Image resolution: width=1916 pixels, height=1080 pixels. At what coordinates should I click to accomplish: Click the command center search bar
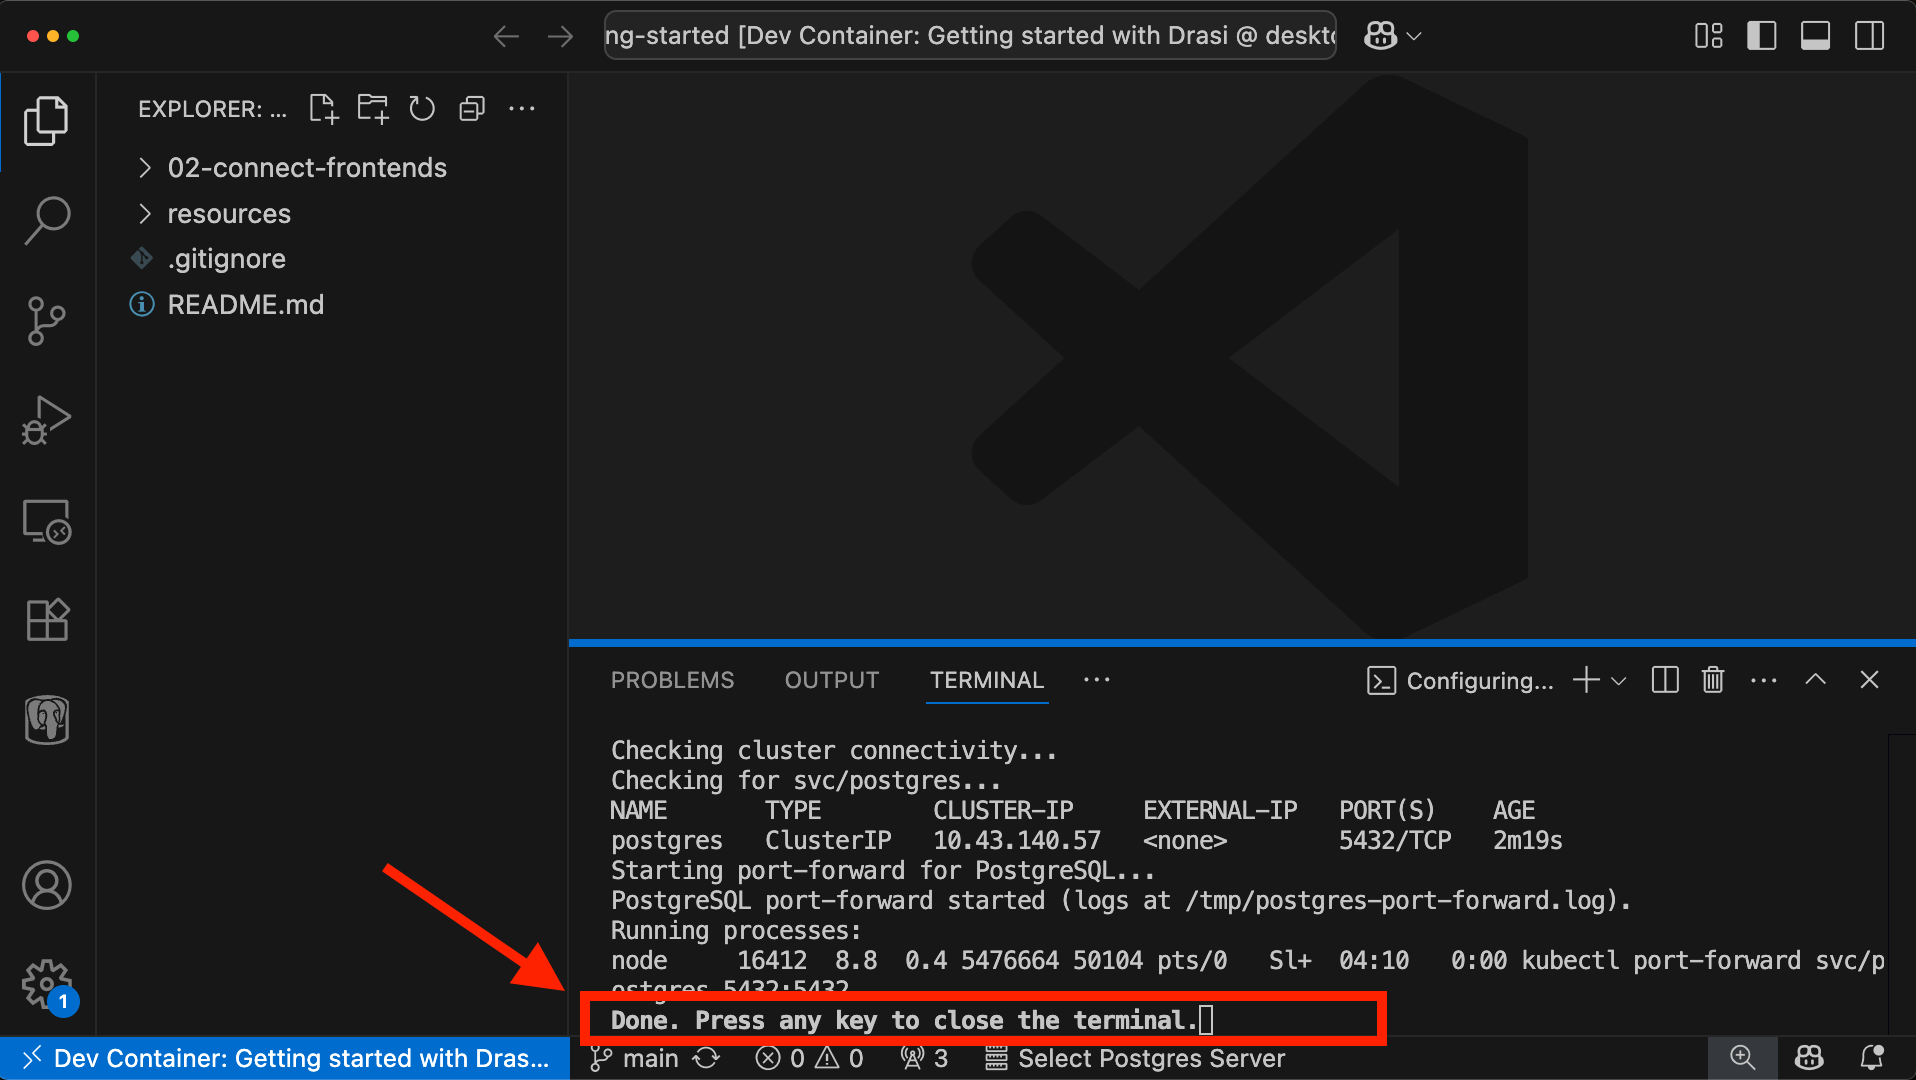click(968, 35)
